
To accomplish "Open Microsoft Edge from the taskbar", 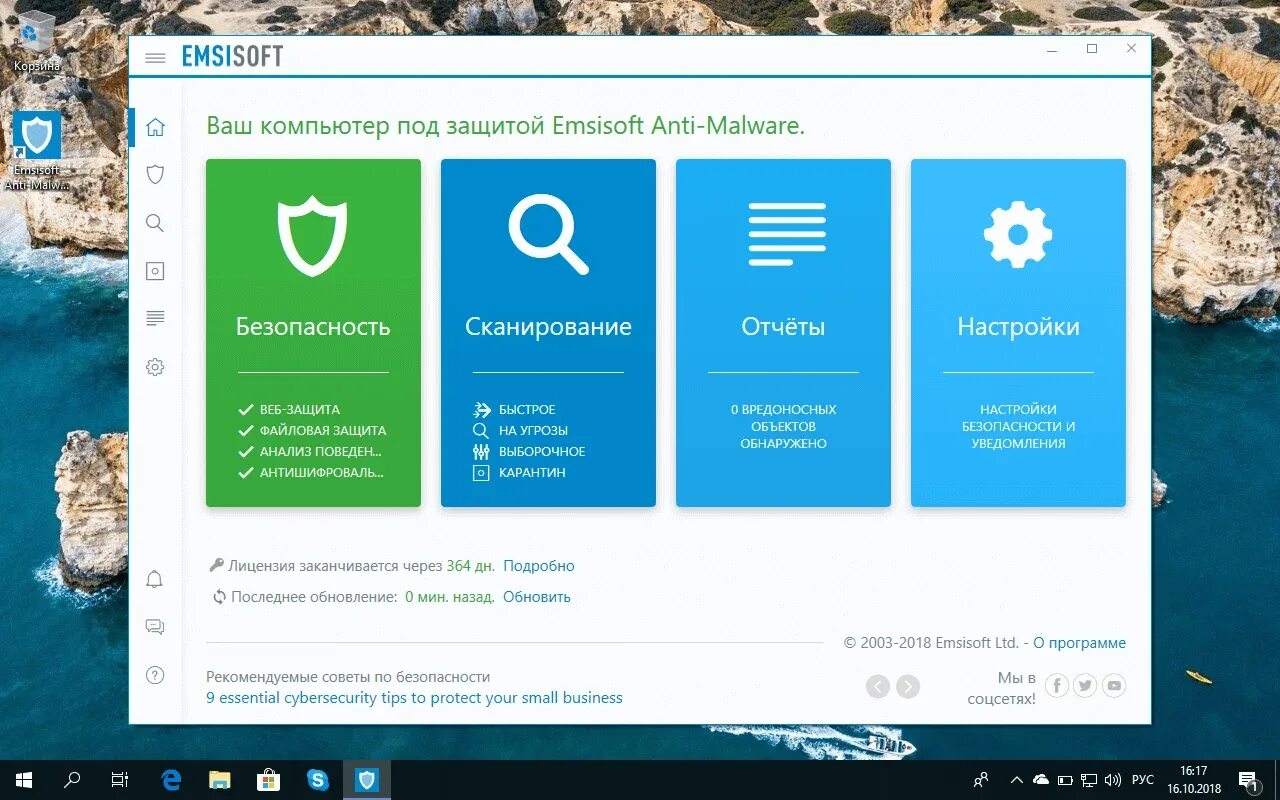I will pos(172,780).
